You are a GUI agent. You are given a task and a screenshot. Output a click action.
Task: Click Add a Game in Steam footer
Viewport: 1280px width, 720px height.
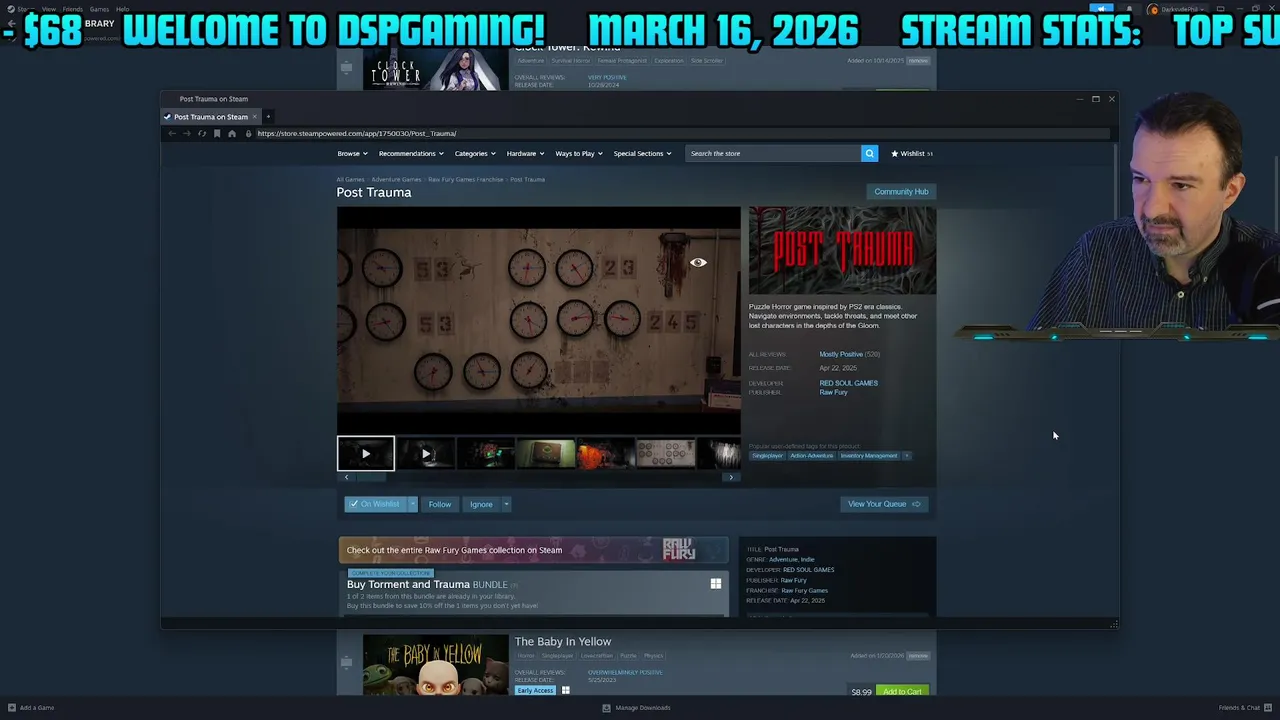[31, 708]
